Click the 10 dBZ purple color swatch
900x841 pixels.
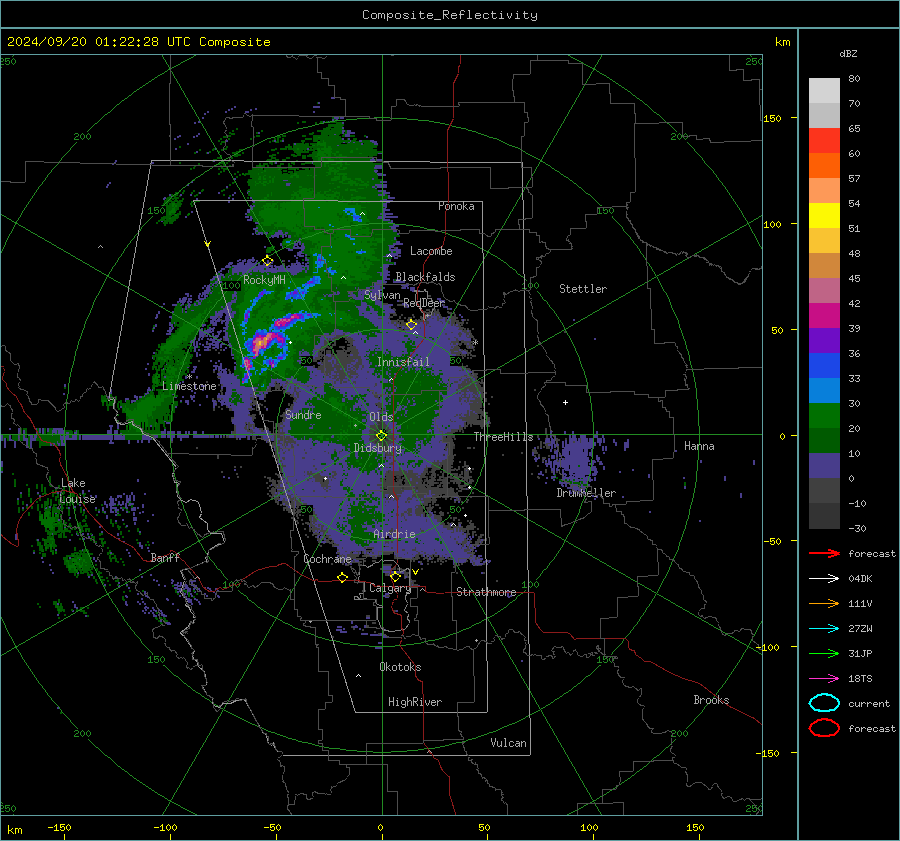[x=824, y=466]
